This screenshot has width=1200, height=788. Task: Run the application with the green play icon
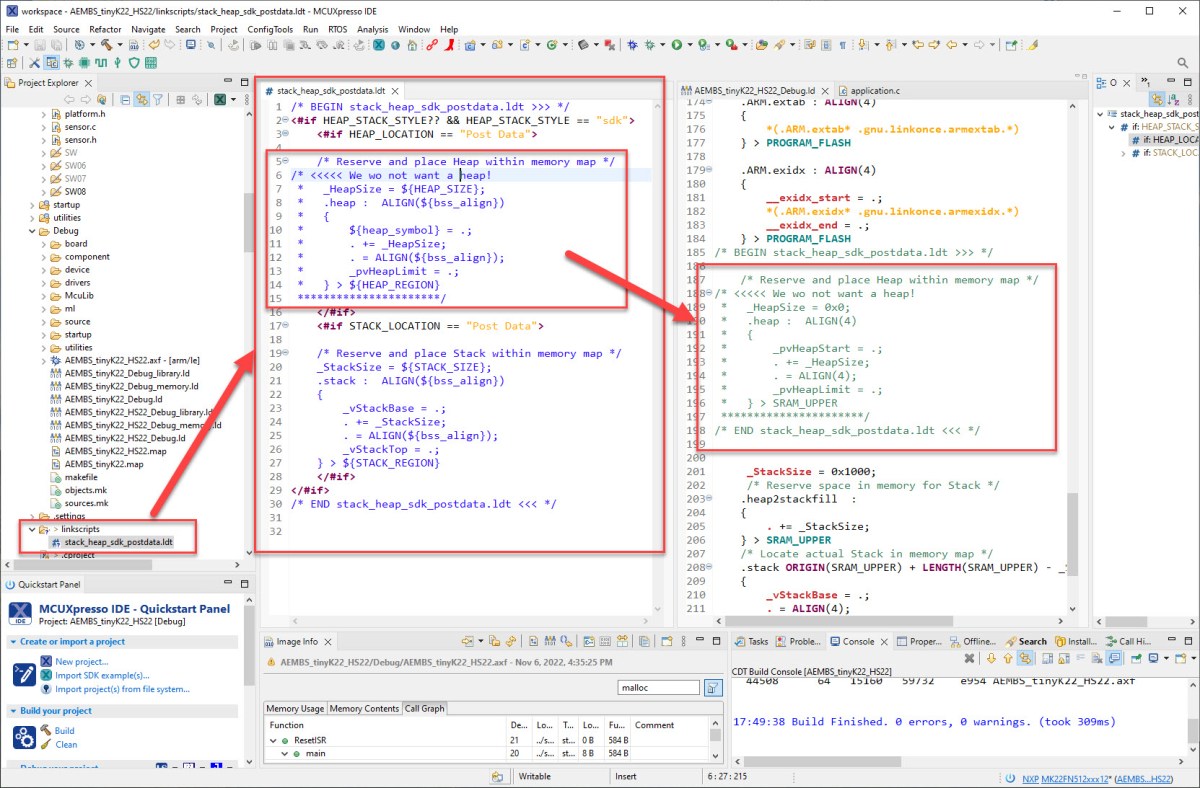point(675,47)
